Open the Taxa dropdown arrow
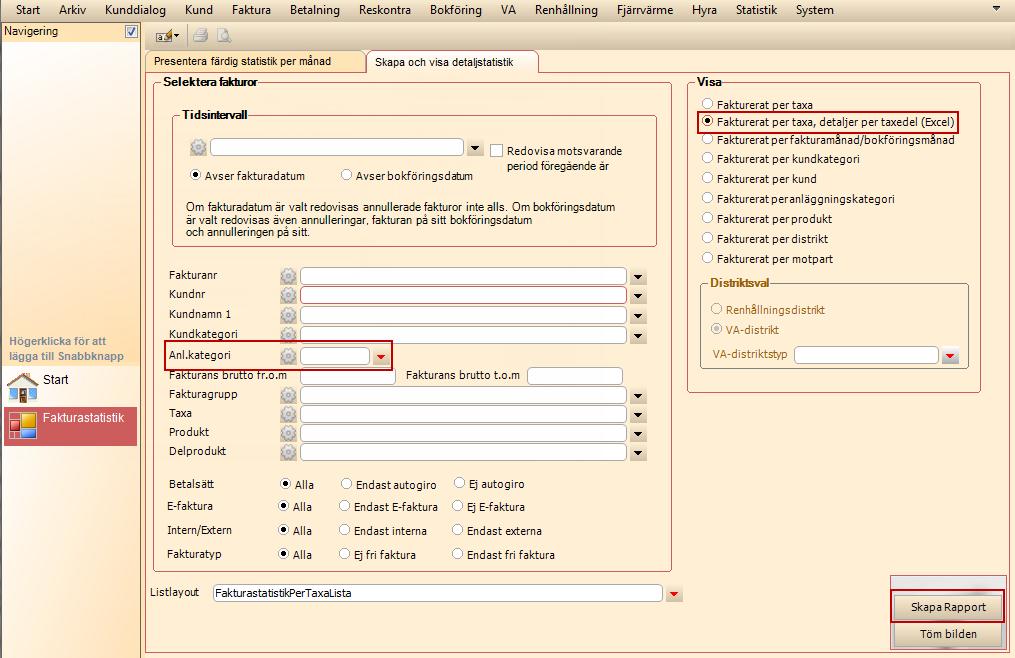 click(638, 415)
